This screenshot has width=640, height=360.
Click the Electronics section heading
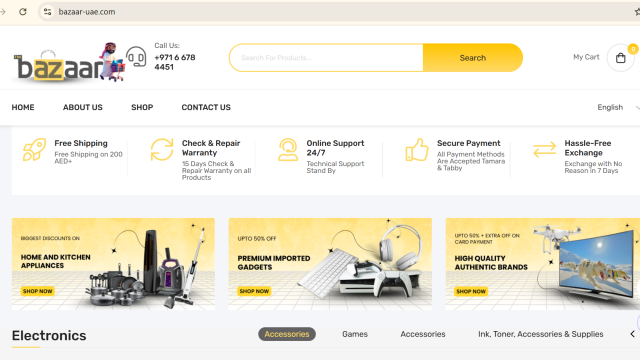[x=49, y=336]
